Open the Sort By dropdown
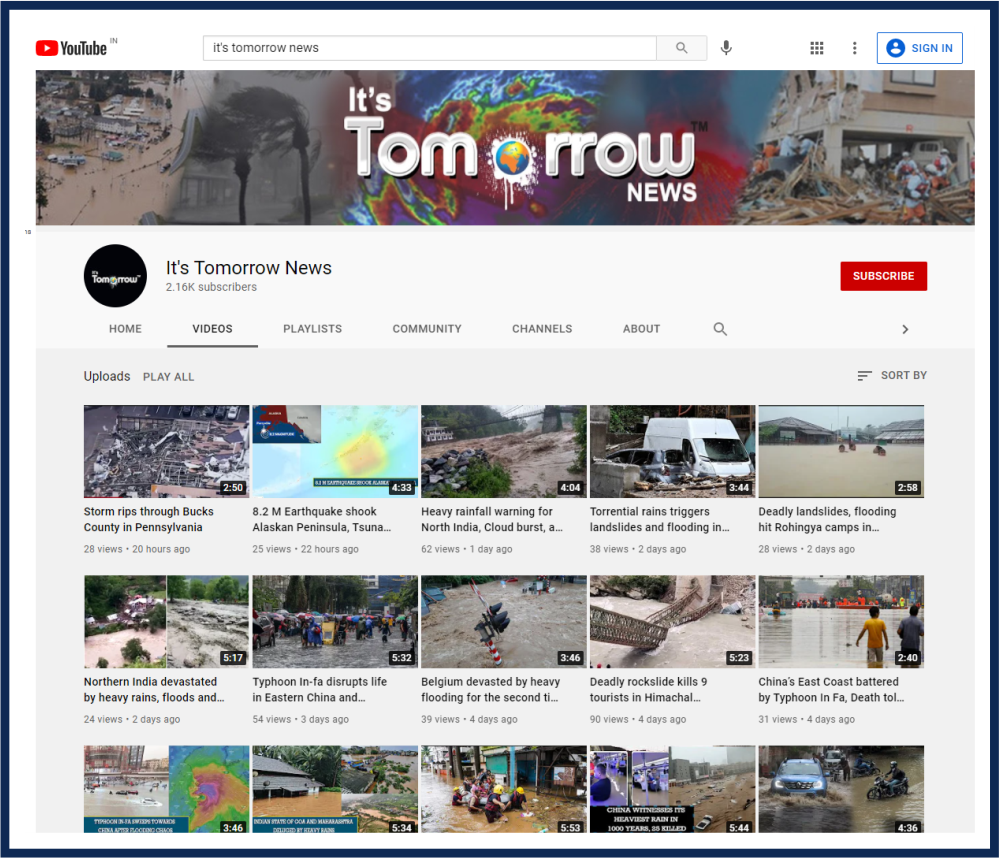This screenshot has height=858, width=999. [x=892, y=376]
